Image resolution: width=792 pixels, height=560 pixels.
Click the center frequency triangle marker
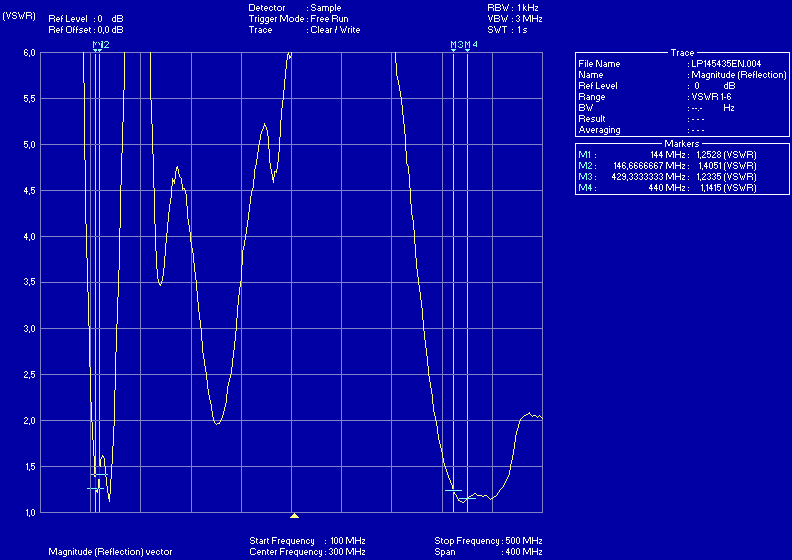point(294,516)
